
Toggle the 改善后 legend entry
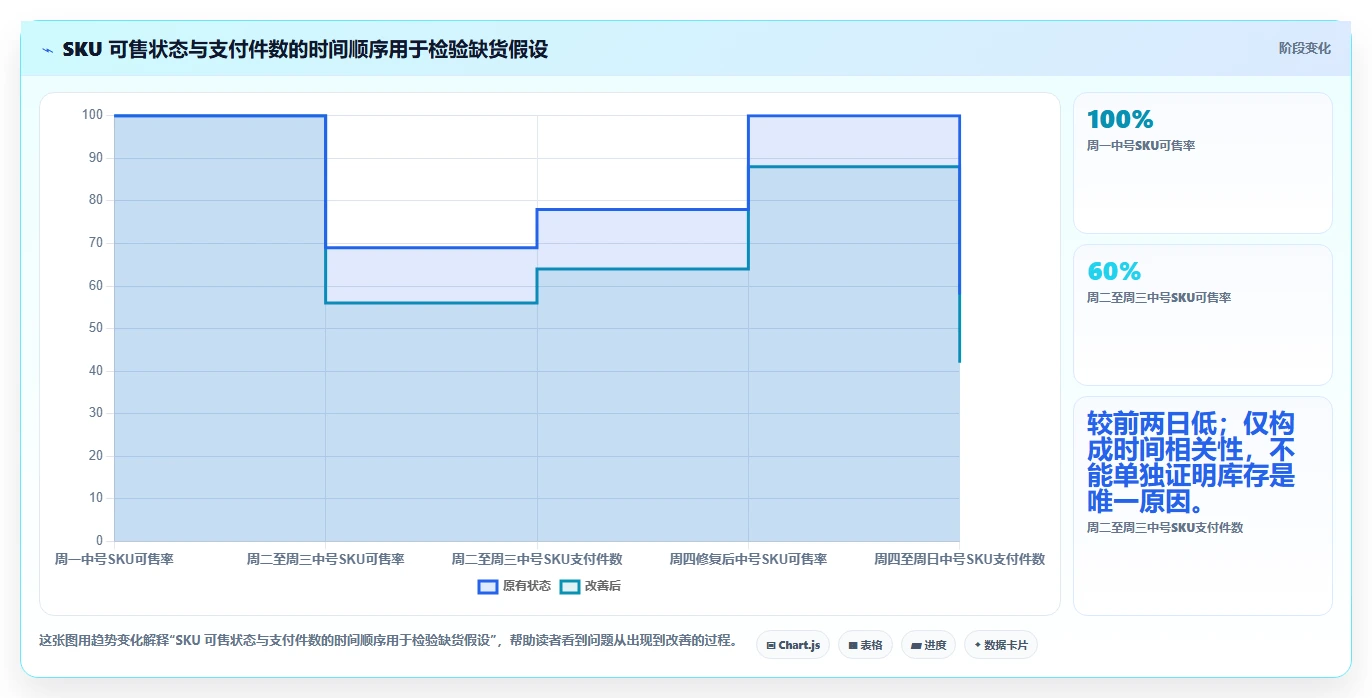pos(590,586)
